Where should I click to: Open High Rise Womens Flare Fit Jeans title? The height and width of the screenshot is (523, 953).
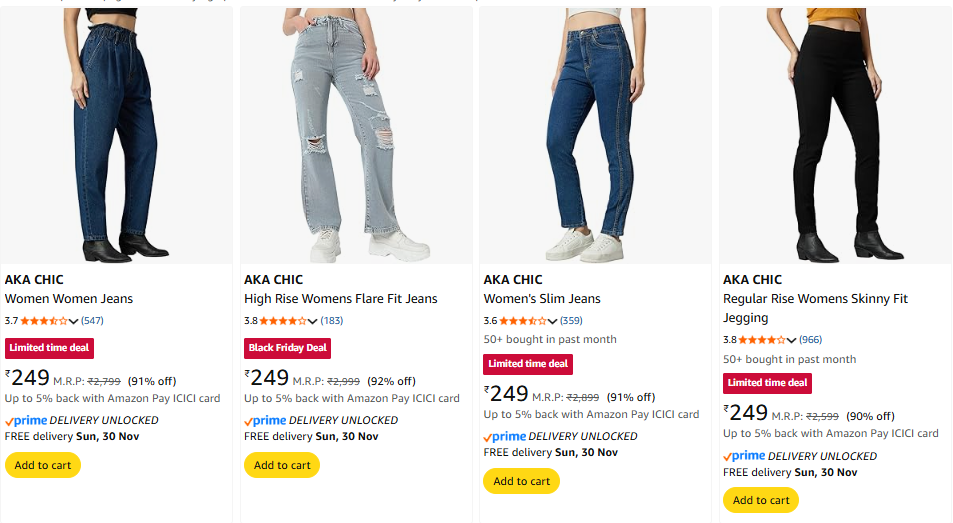click(341, 298)
